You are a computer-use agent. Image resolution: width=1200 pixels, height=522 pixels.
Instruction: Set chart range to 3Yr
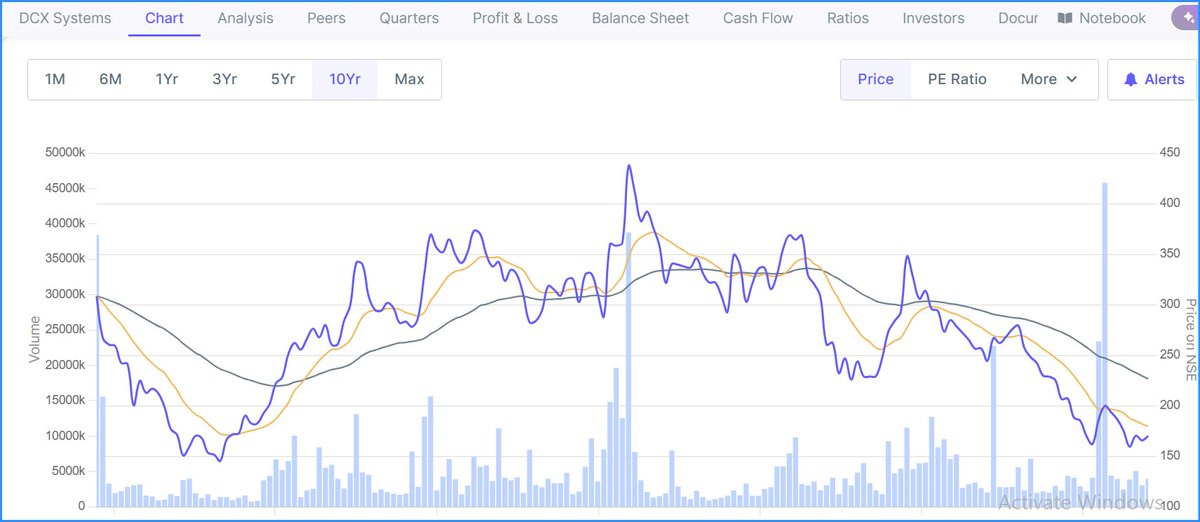click(224, 79)
